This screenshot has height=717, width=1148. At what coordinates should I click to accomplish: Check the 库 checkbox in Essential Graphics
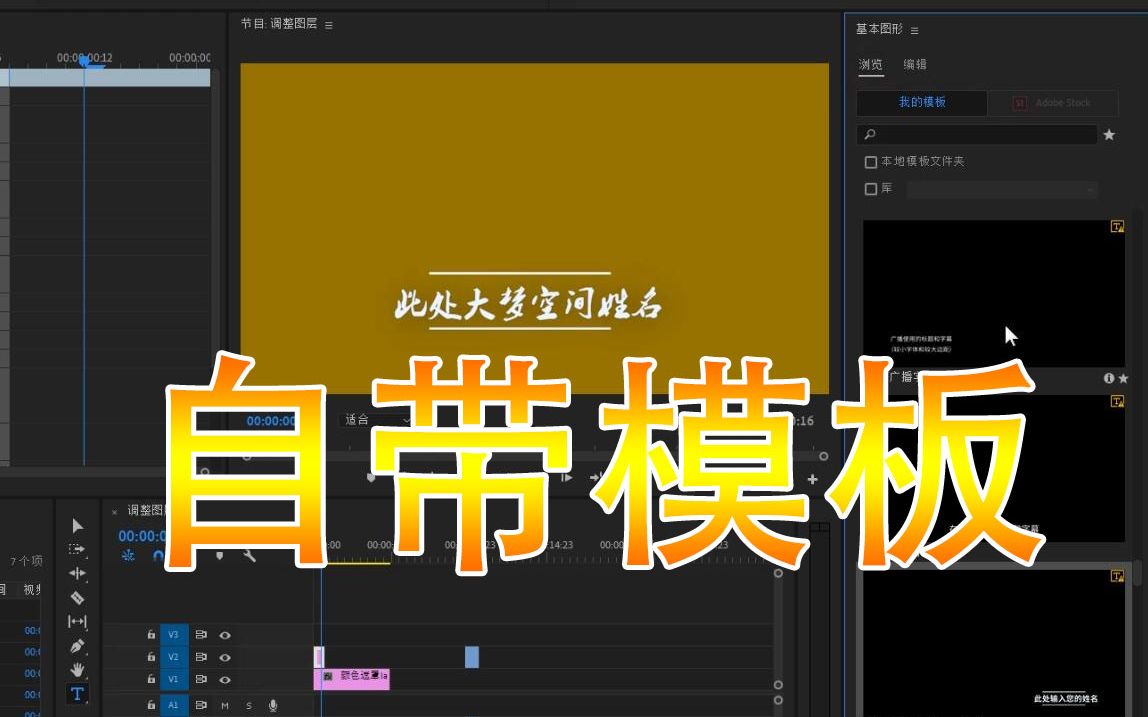click(871, 189)
